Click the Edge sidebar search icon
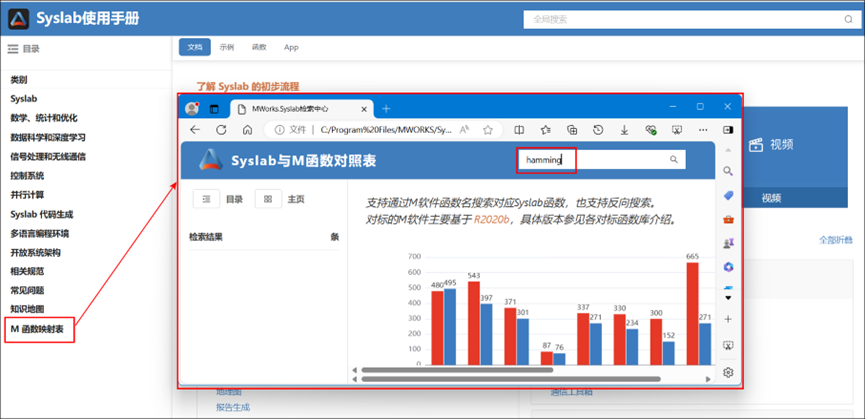 click(x=728, y=171)
